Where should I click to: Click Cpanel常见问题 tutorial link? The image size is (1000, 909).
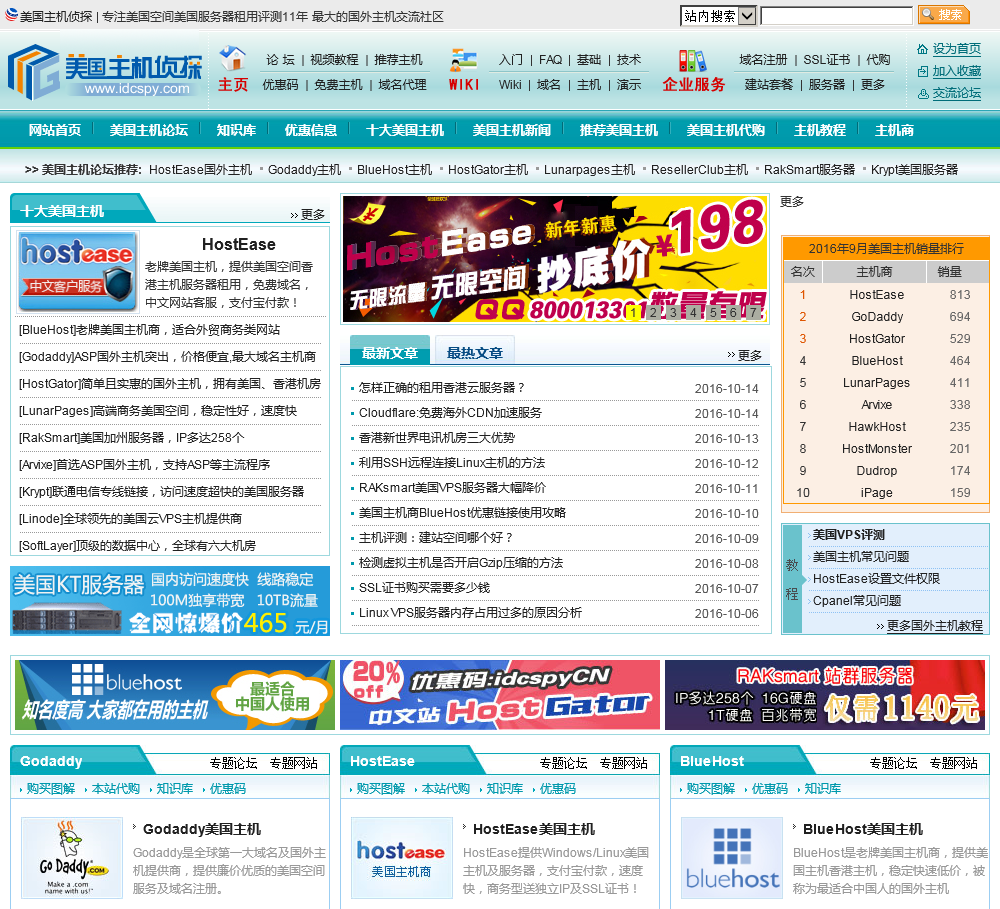[x=857, y=600]
